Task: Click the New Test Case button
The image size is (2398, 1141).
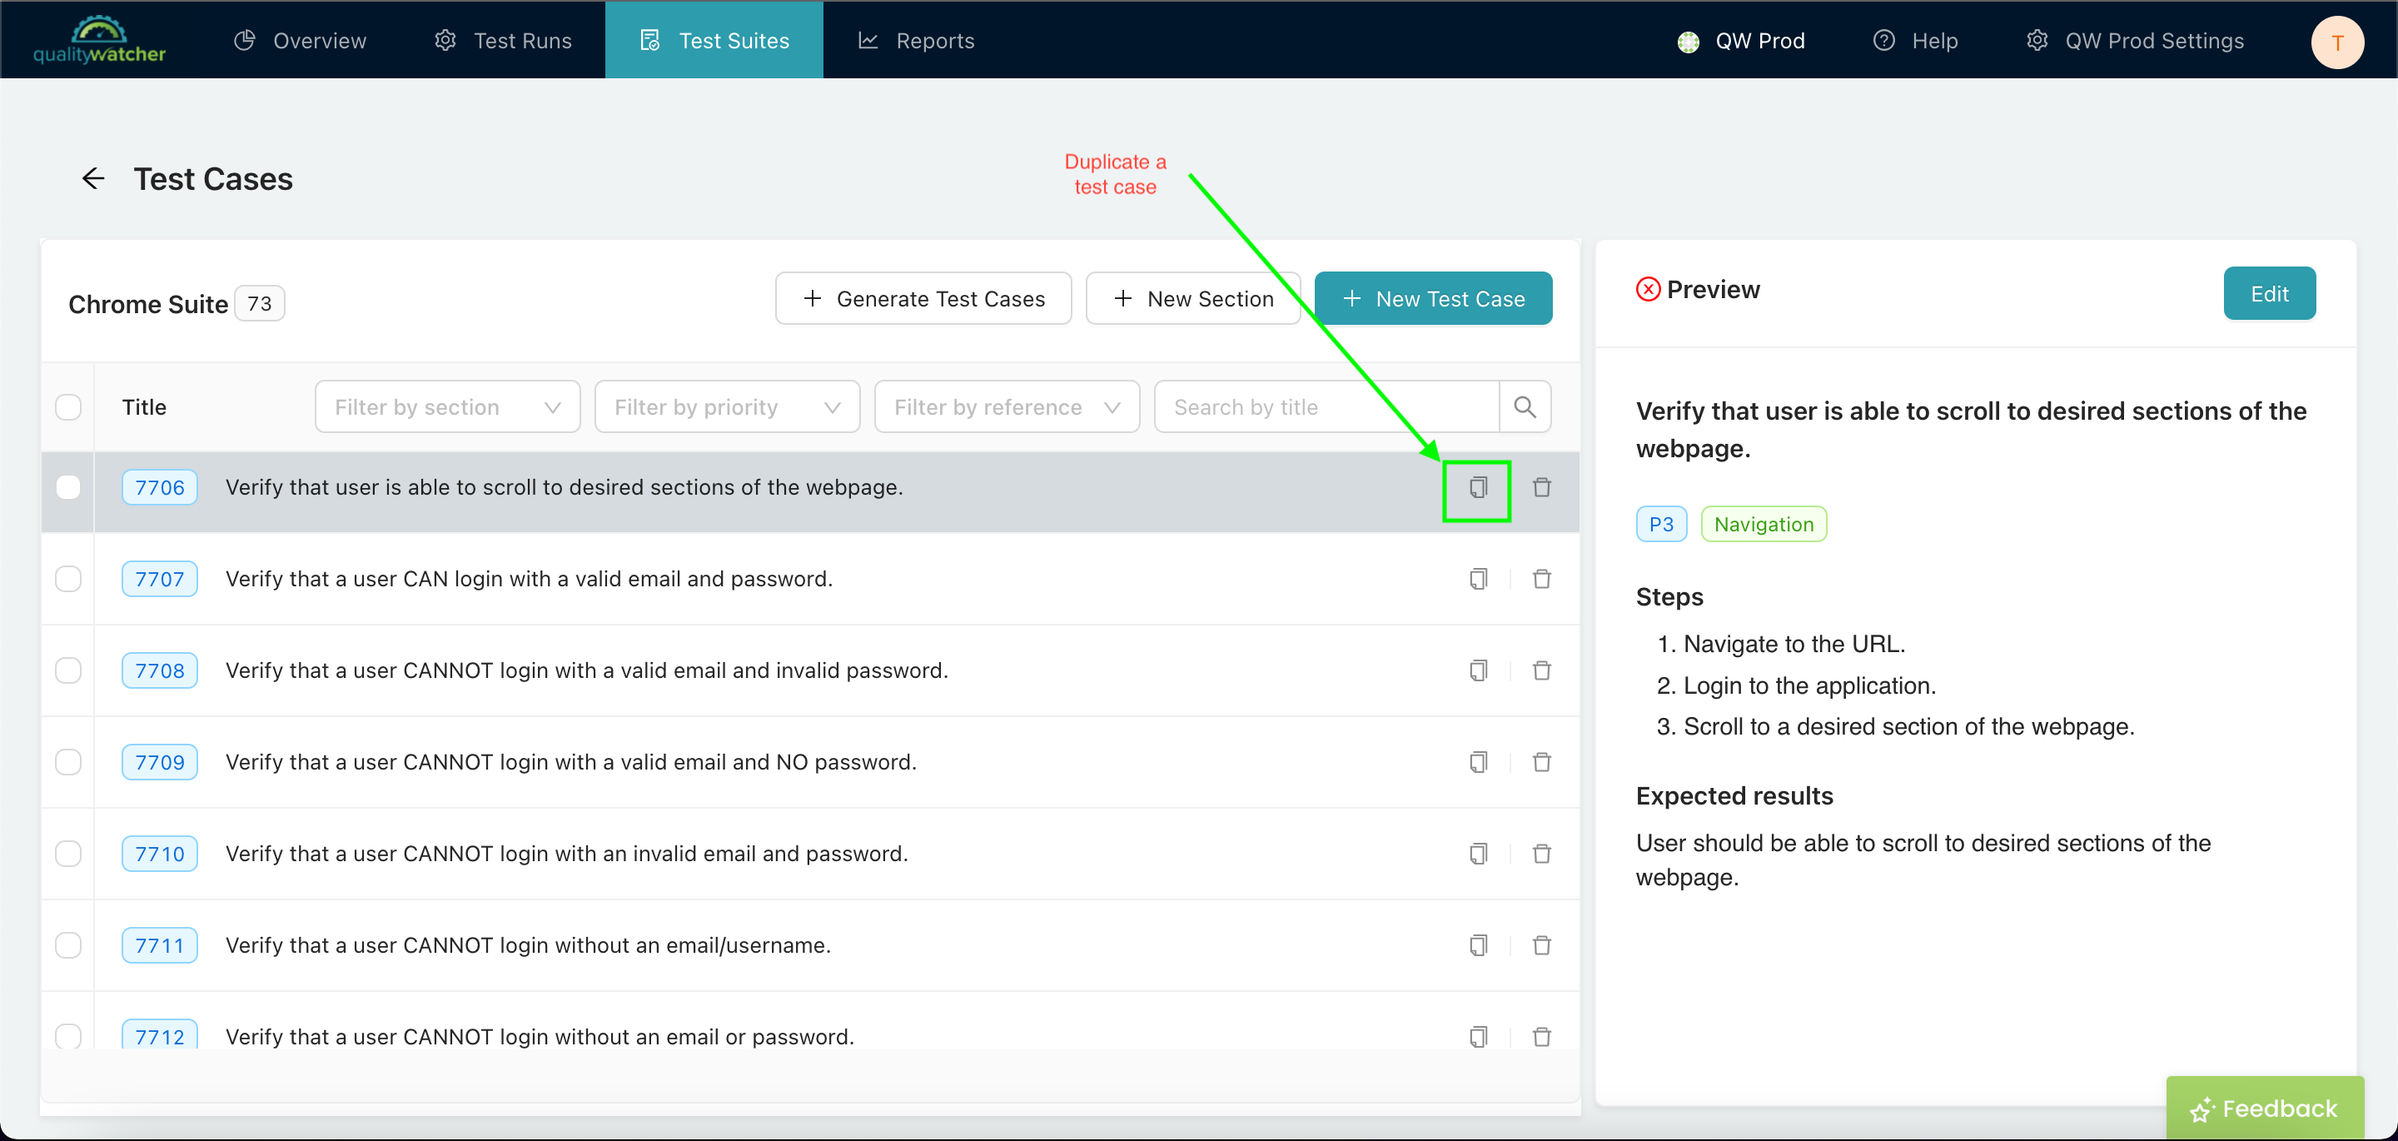Action: 1433,299
